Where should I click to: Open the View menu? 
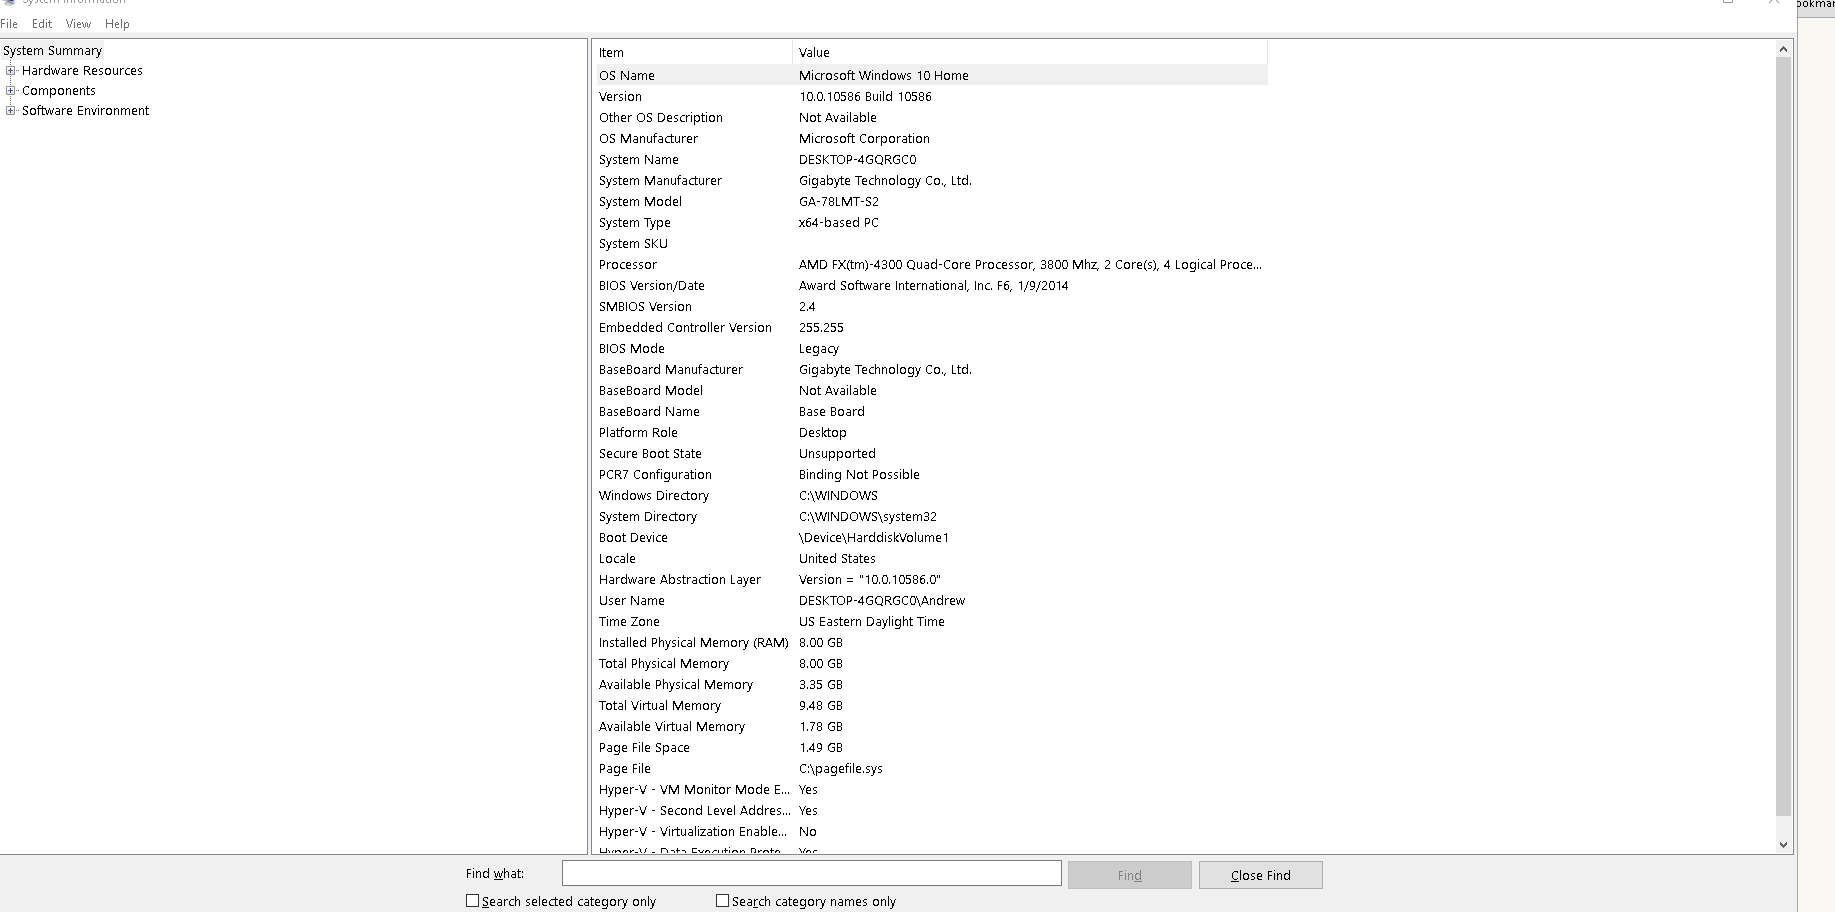(78, 24)
